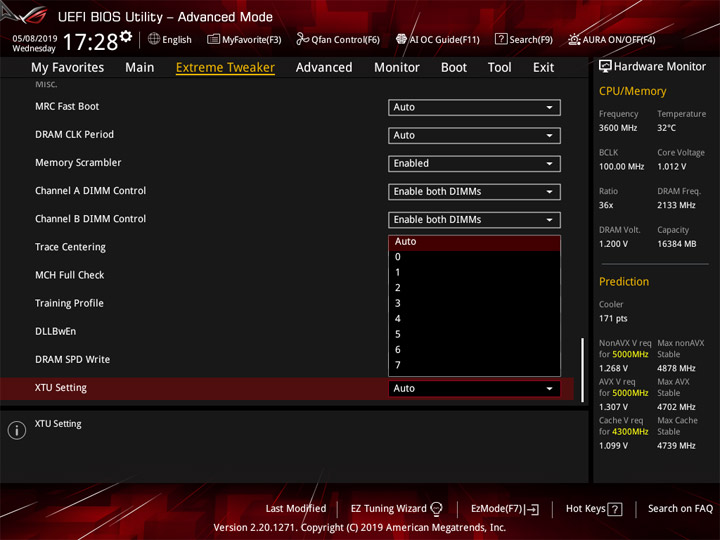Select Auto in the open option list
Viewport: 720px width, 540px height.
(474, 242)
